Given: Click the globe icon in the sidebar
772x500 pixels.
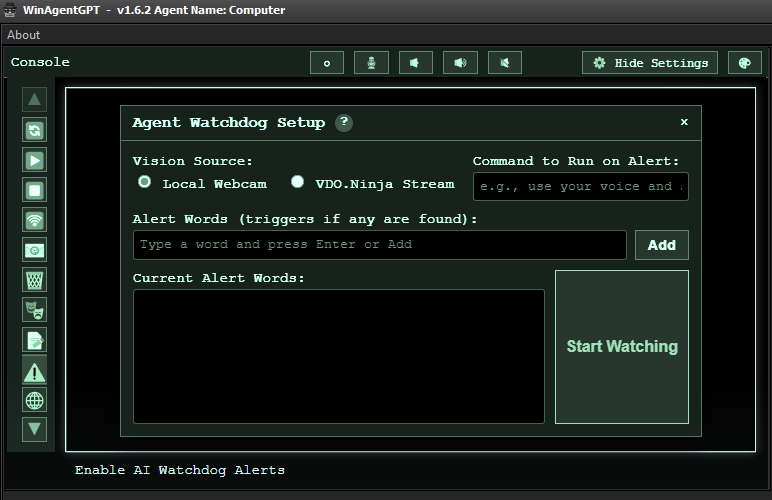Looking at the screenshot, I should 34,400.
